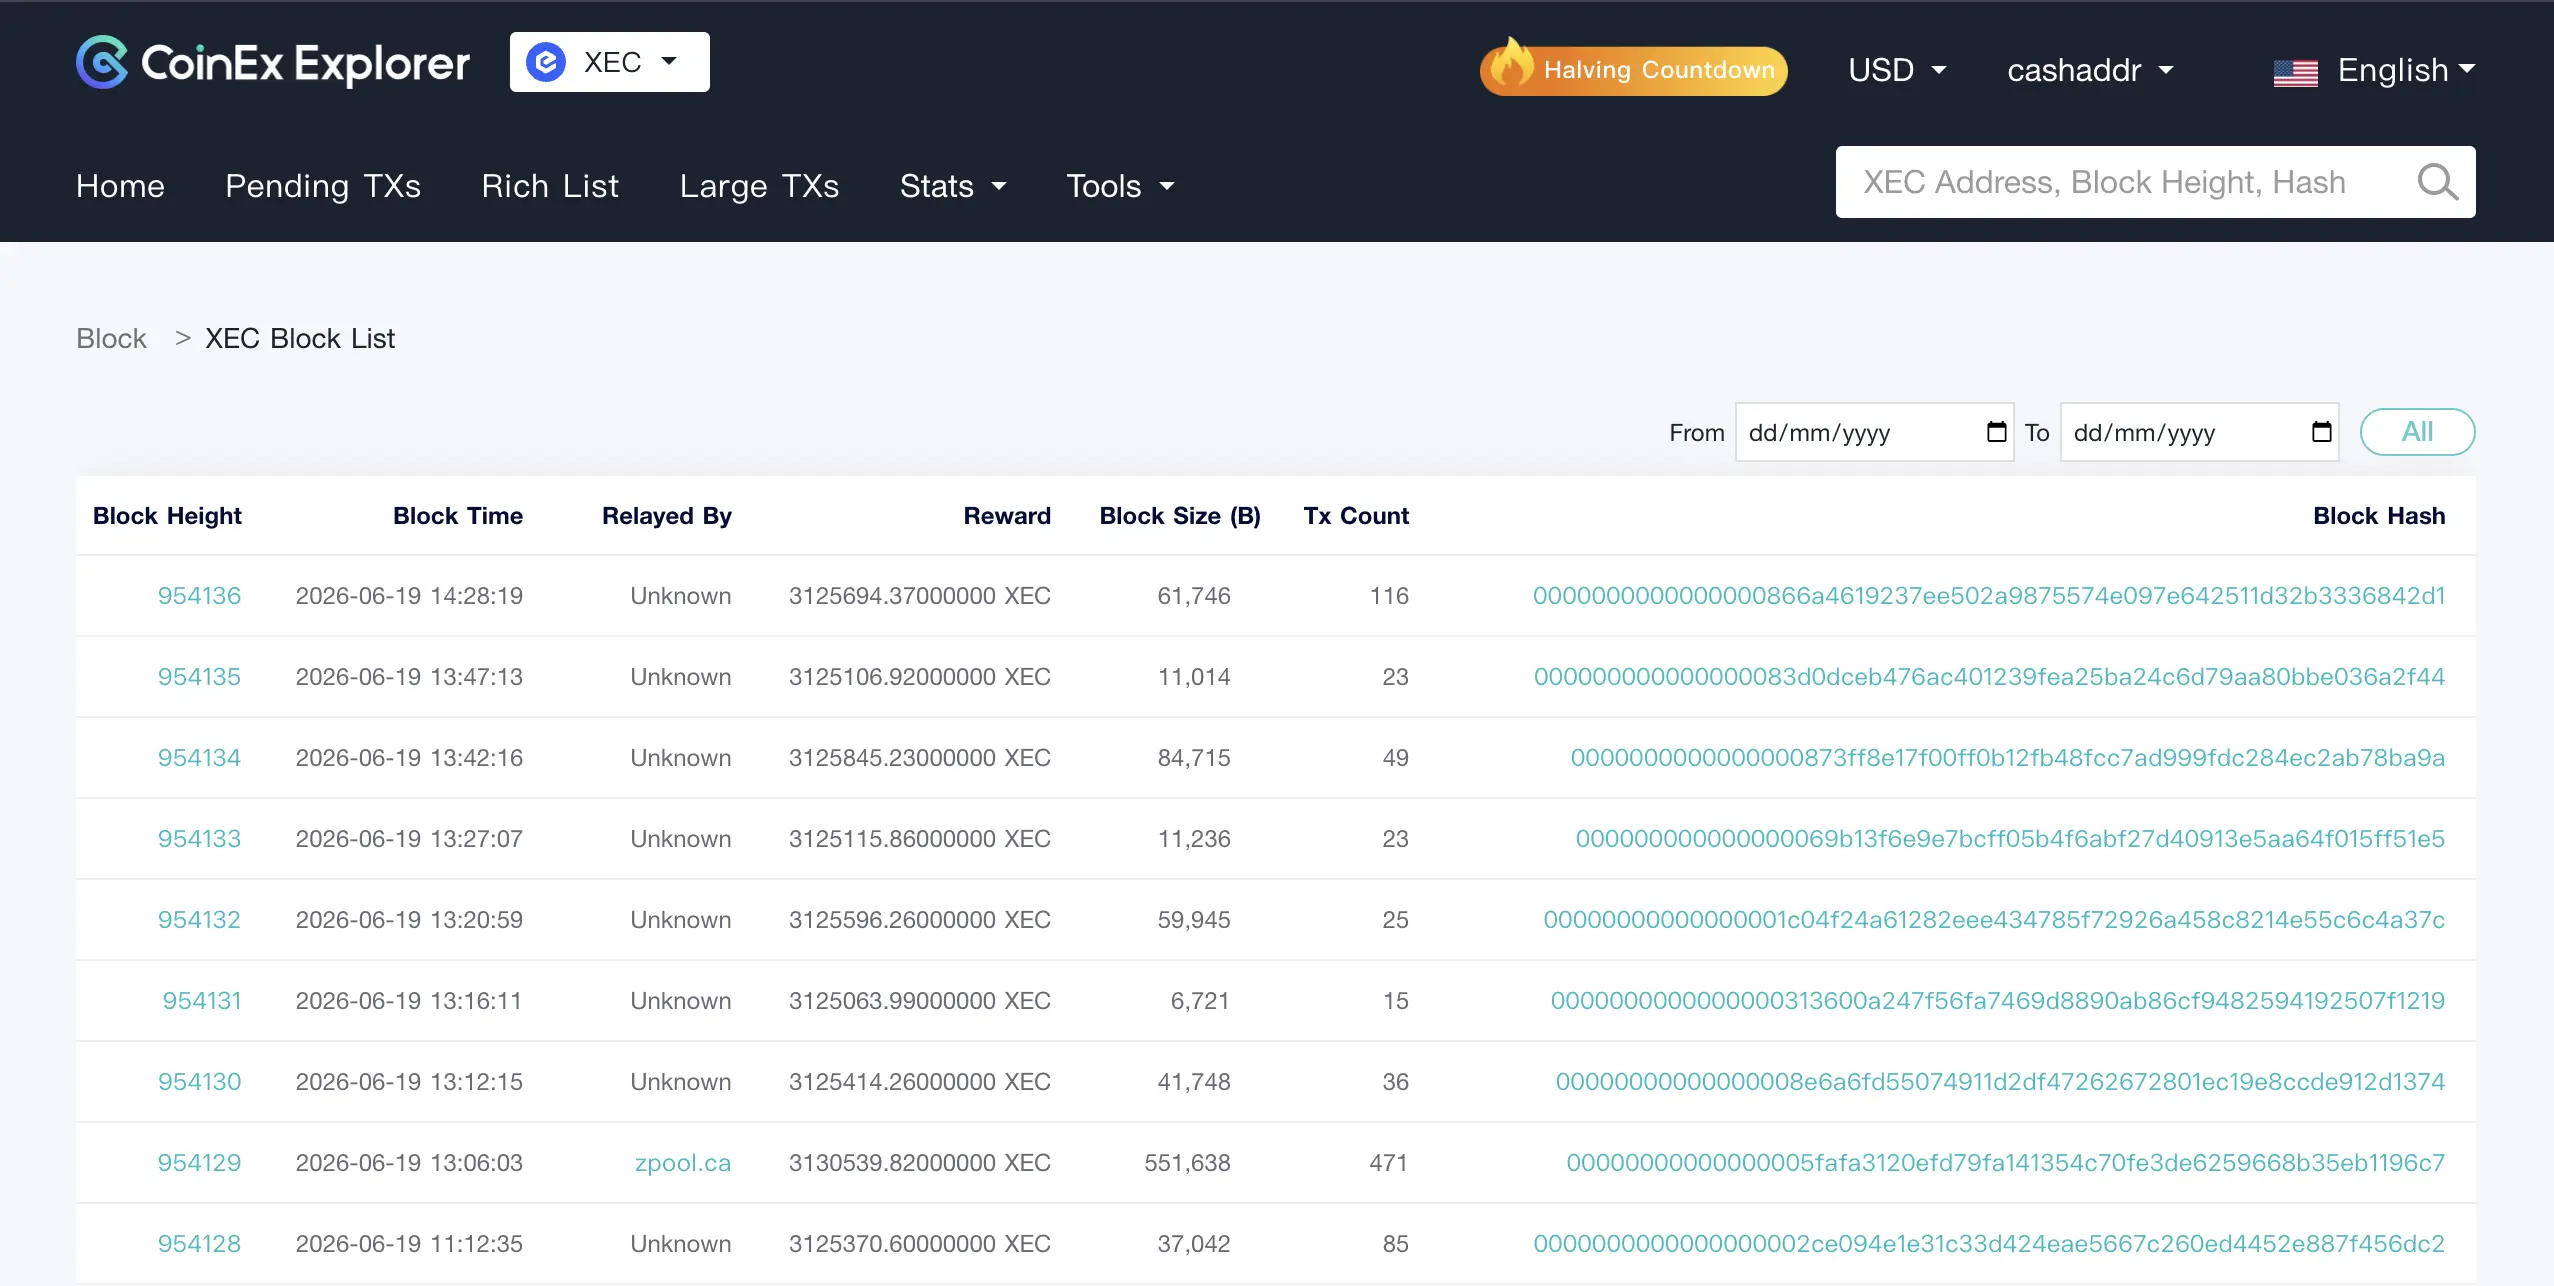Click the Block breadcrumb link

coord(111,338)
